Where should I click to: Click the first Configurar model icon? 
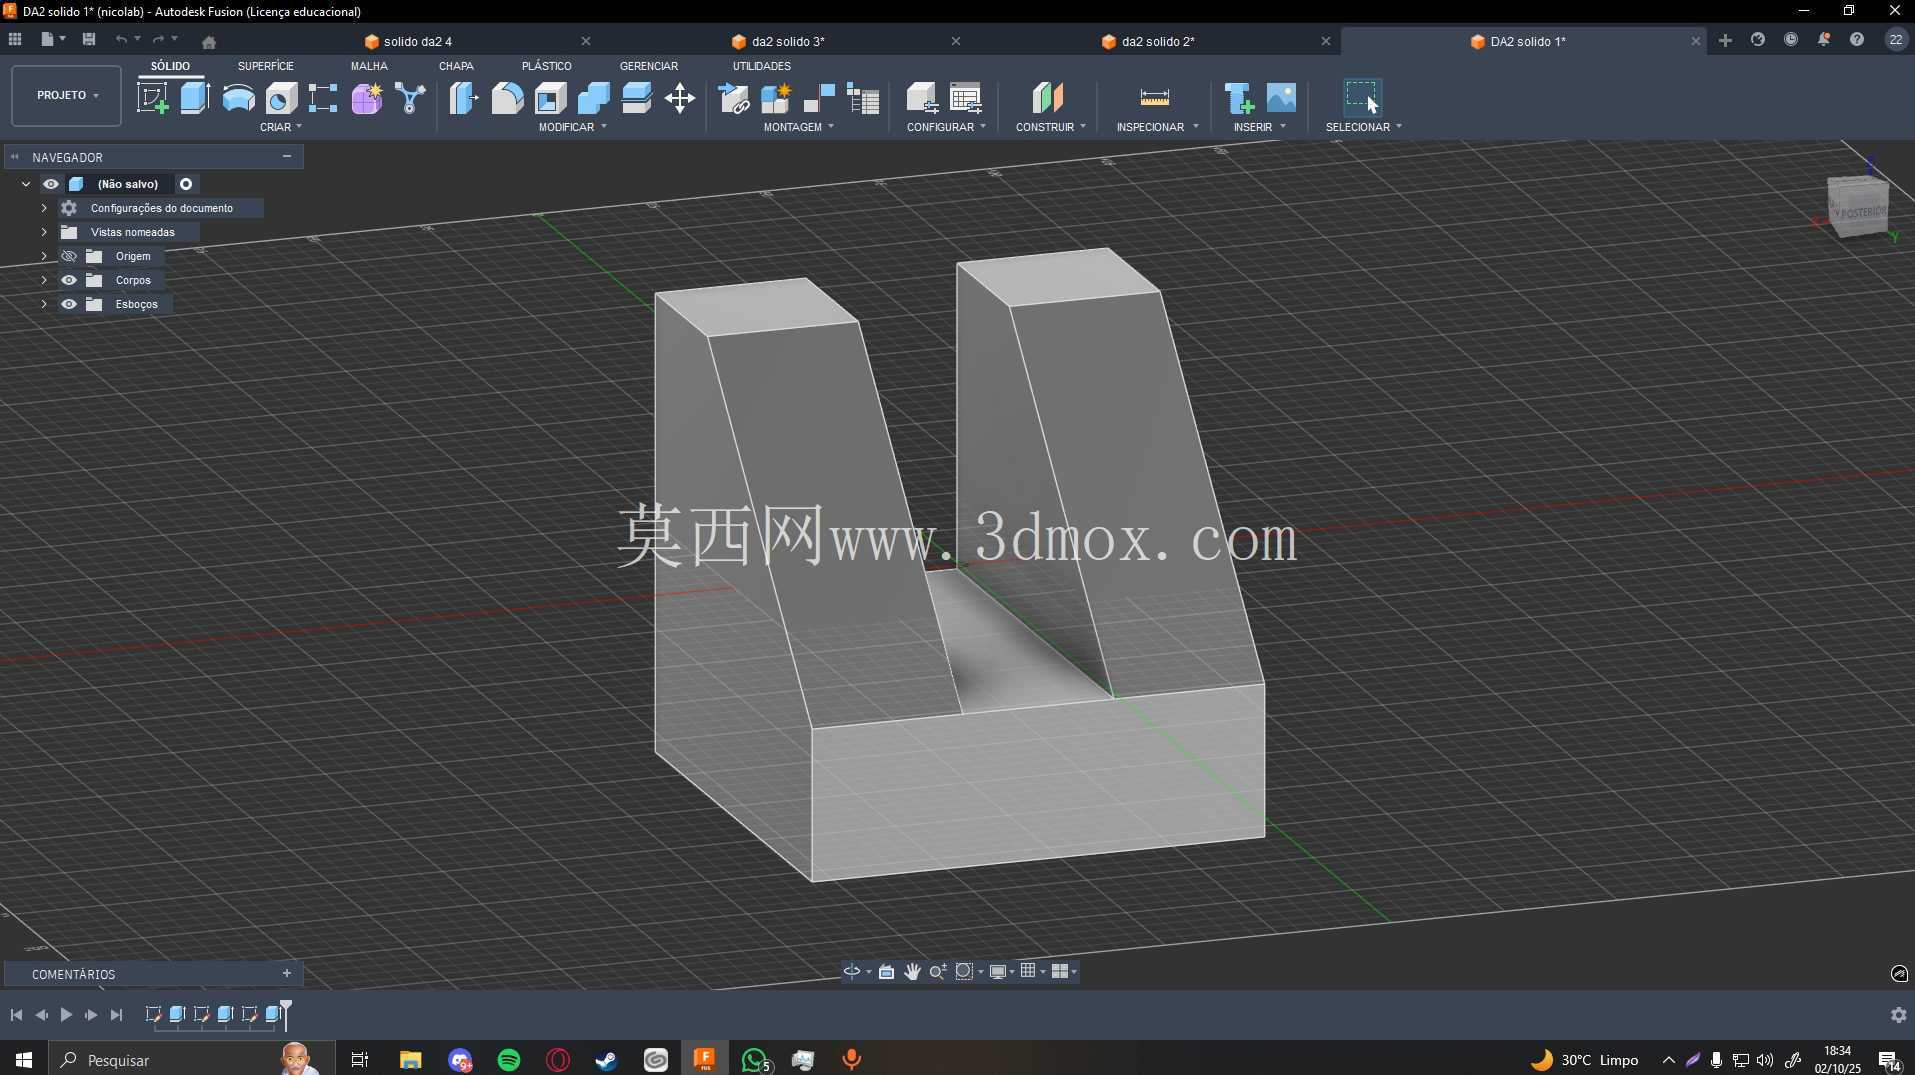point(921,98)
